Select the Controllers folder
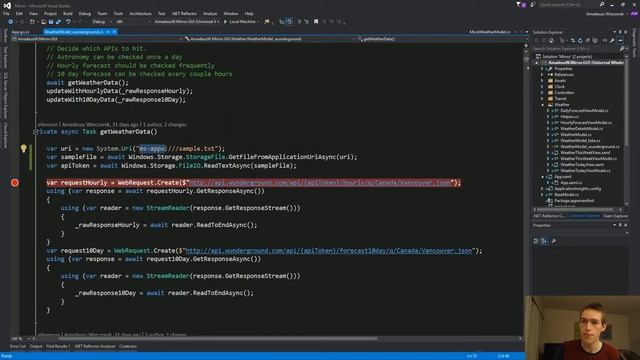640x360 pixels. (564, 93)
